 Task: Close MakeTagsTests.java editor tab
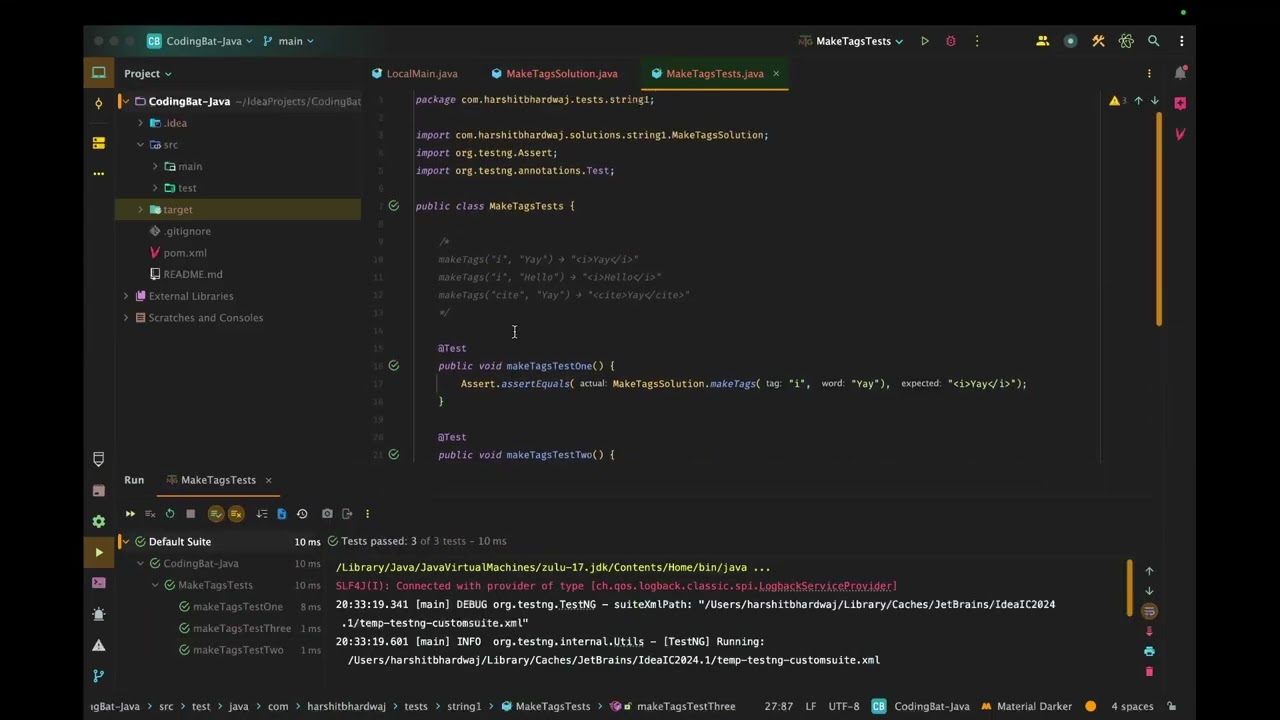tap(776, 73)
